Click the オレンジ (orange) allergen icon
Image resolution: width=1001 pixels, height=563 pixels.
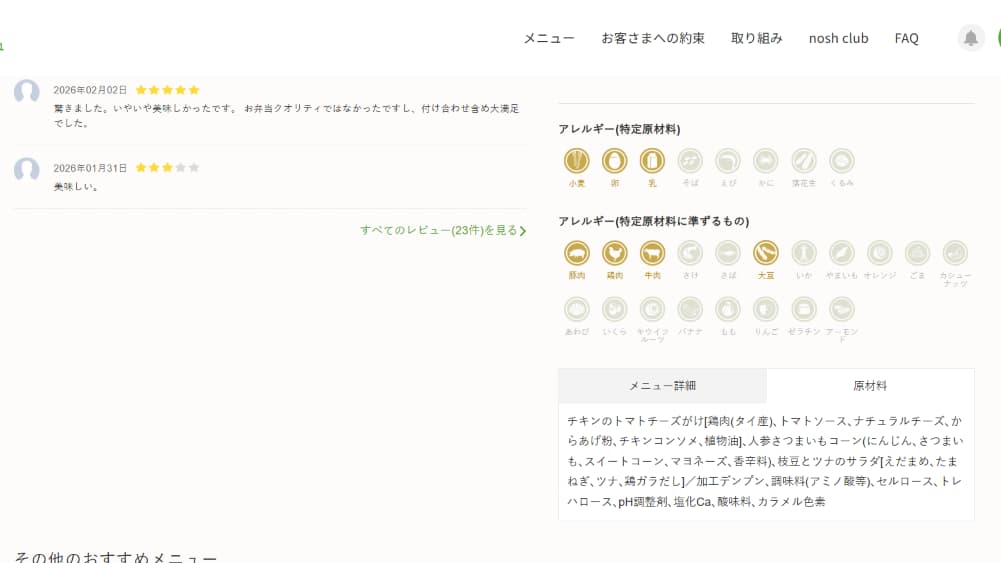pyautogui.click(x=879, y=253)
